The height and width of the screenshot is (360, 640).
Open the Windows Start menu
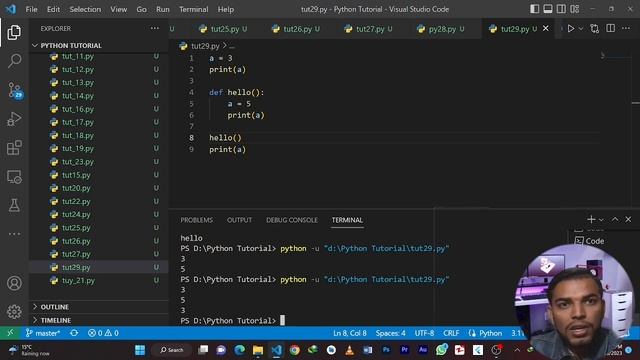(x=140, y=350)
